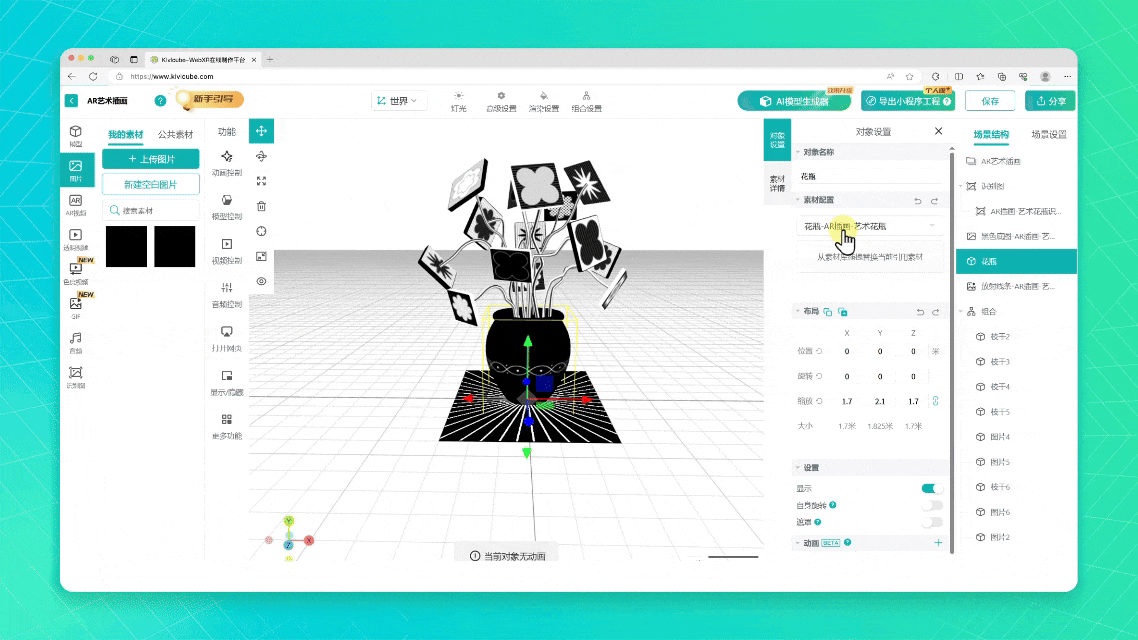Click the scale lock link icon

pyautogui.click(x=935, y=401)
